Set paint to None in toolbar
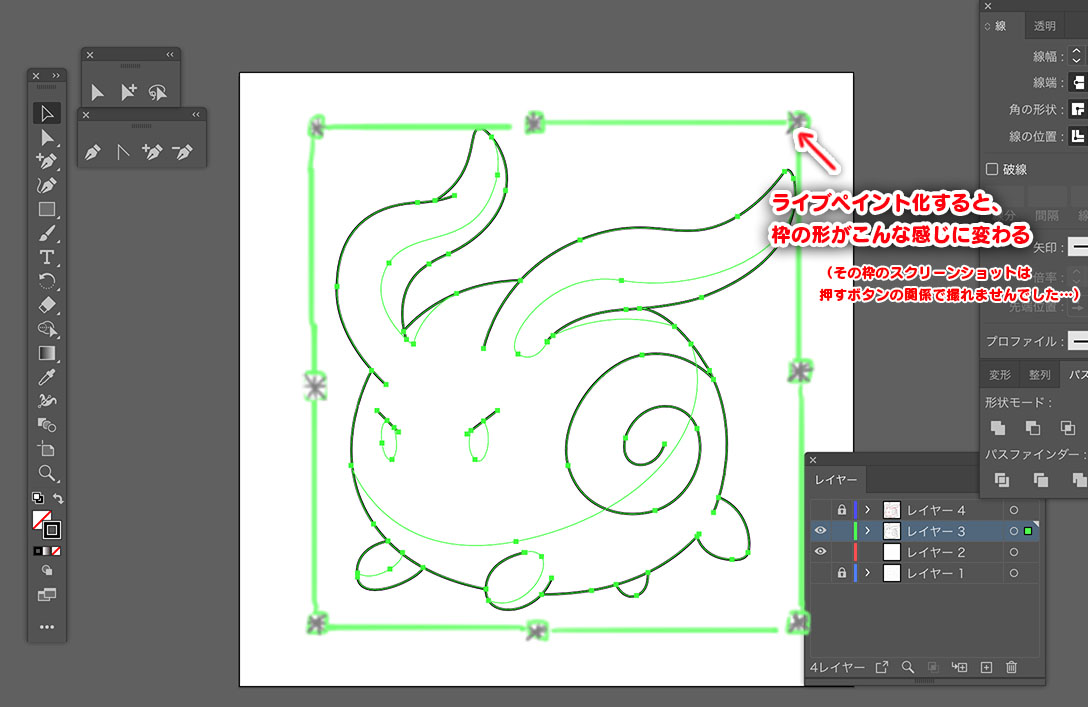Image resolution: width=1088 pixels, height=707 pixels. coord(57,551)
